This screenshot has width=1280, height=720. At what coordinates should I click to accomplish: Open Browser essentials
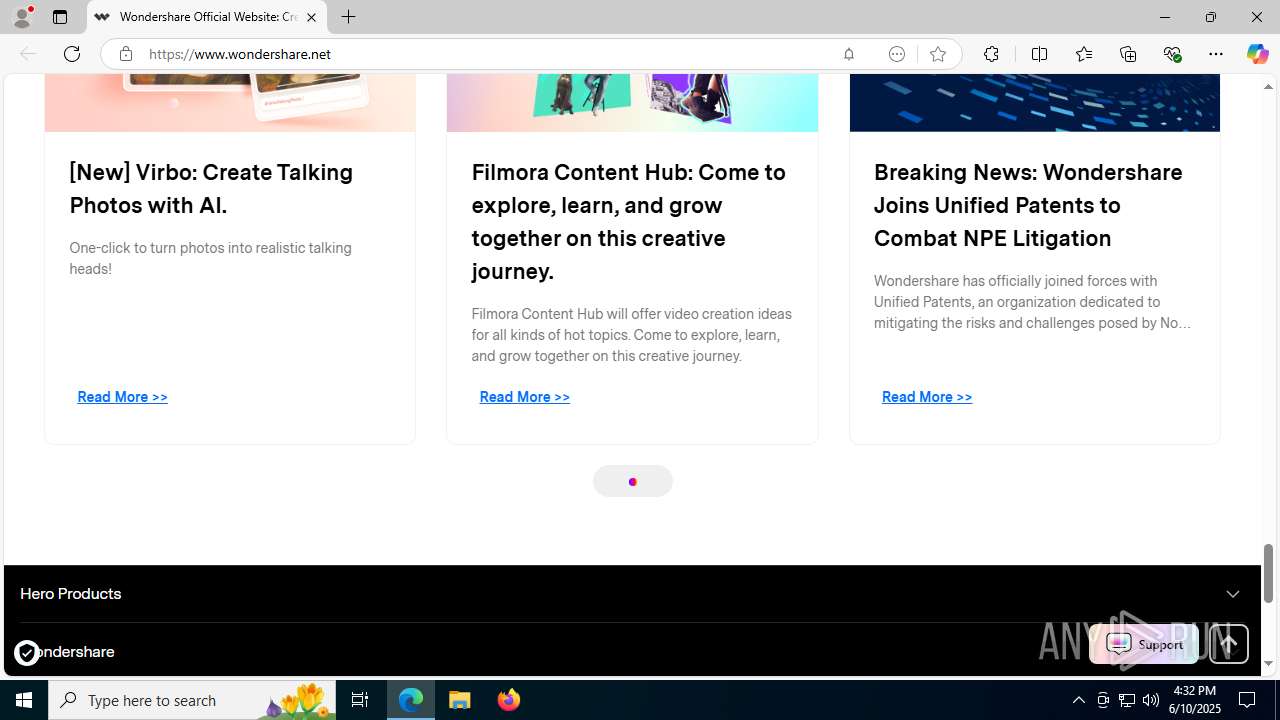1172,54
